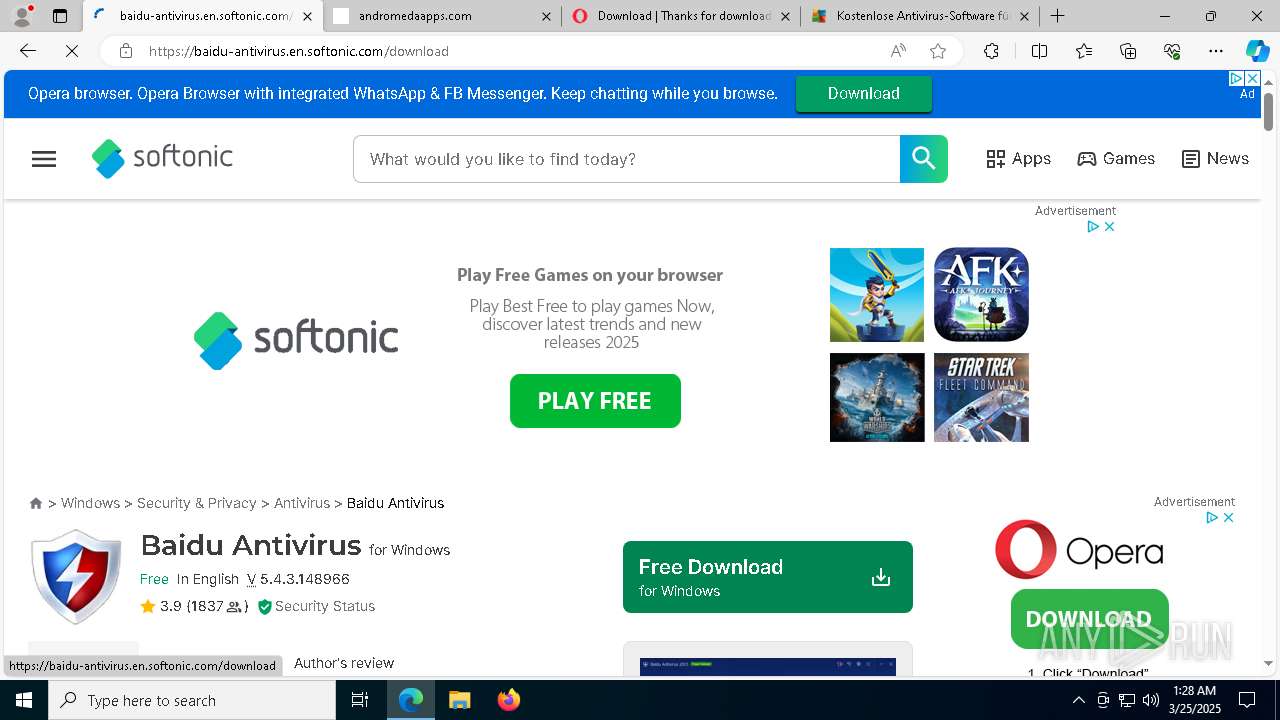Click the taskbar clock and date
1280x720 pixels.
click(1194, 700)
